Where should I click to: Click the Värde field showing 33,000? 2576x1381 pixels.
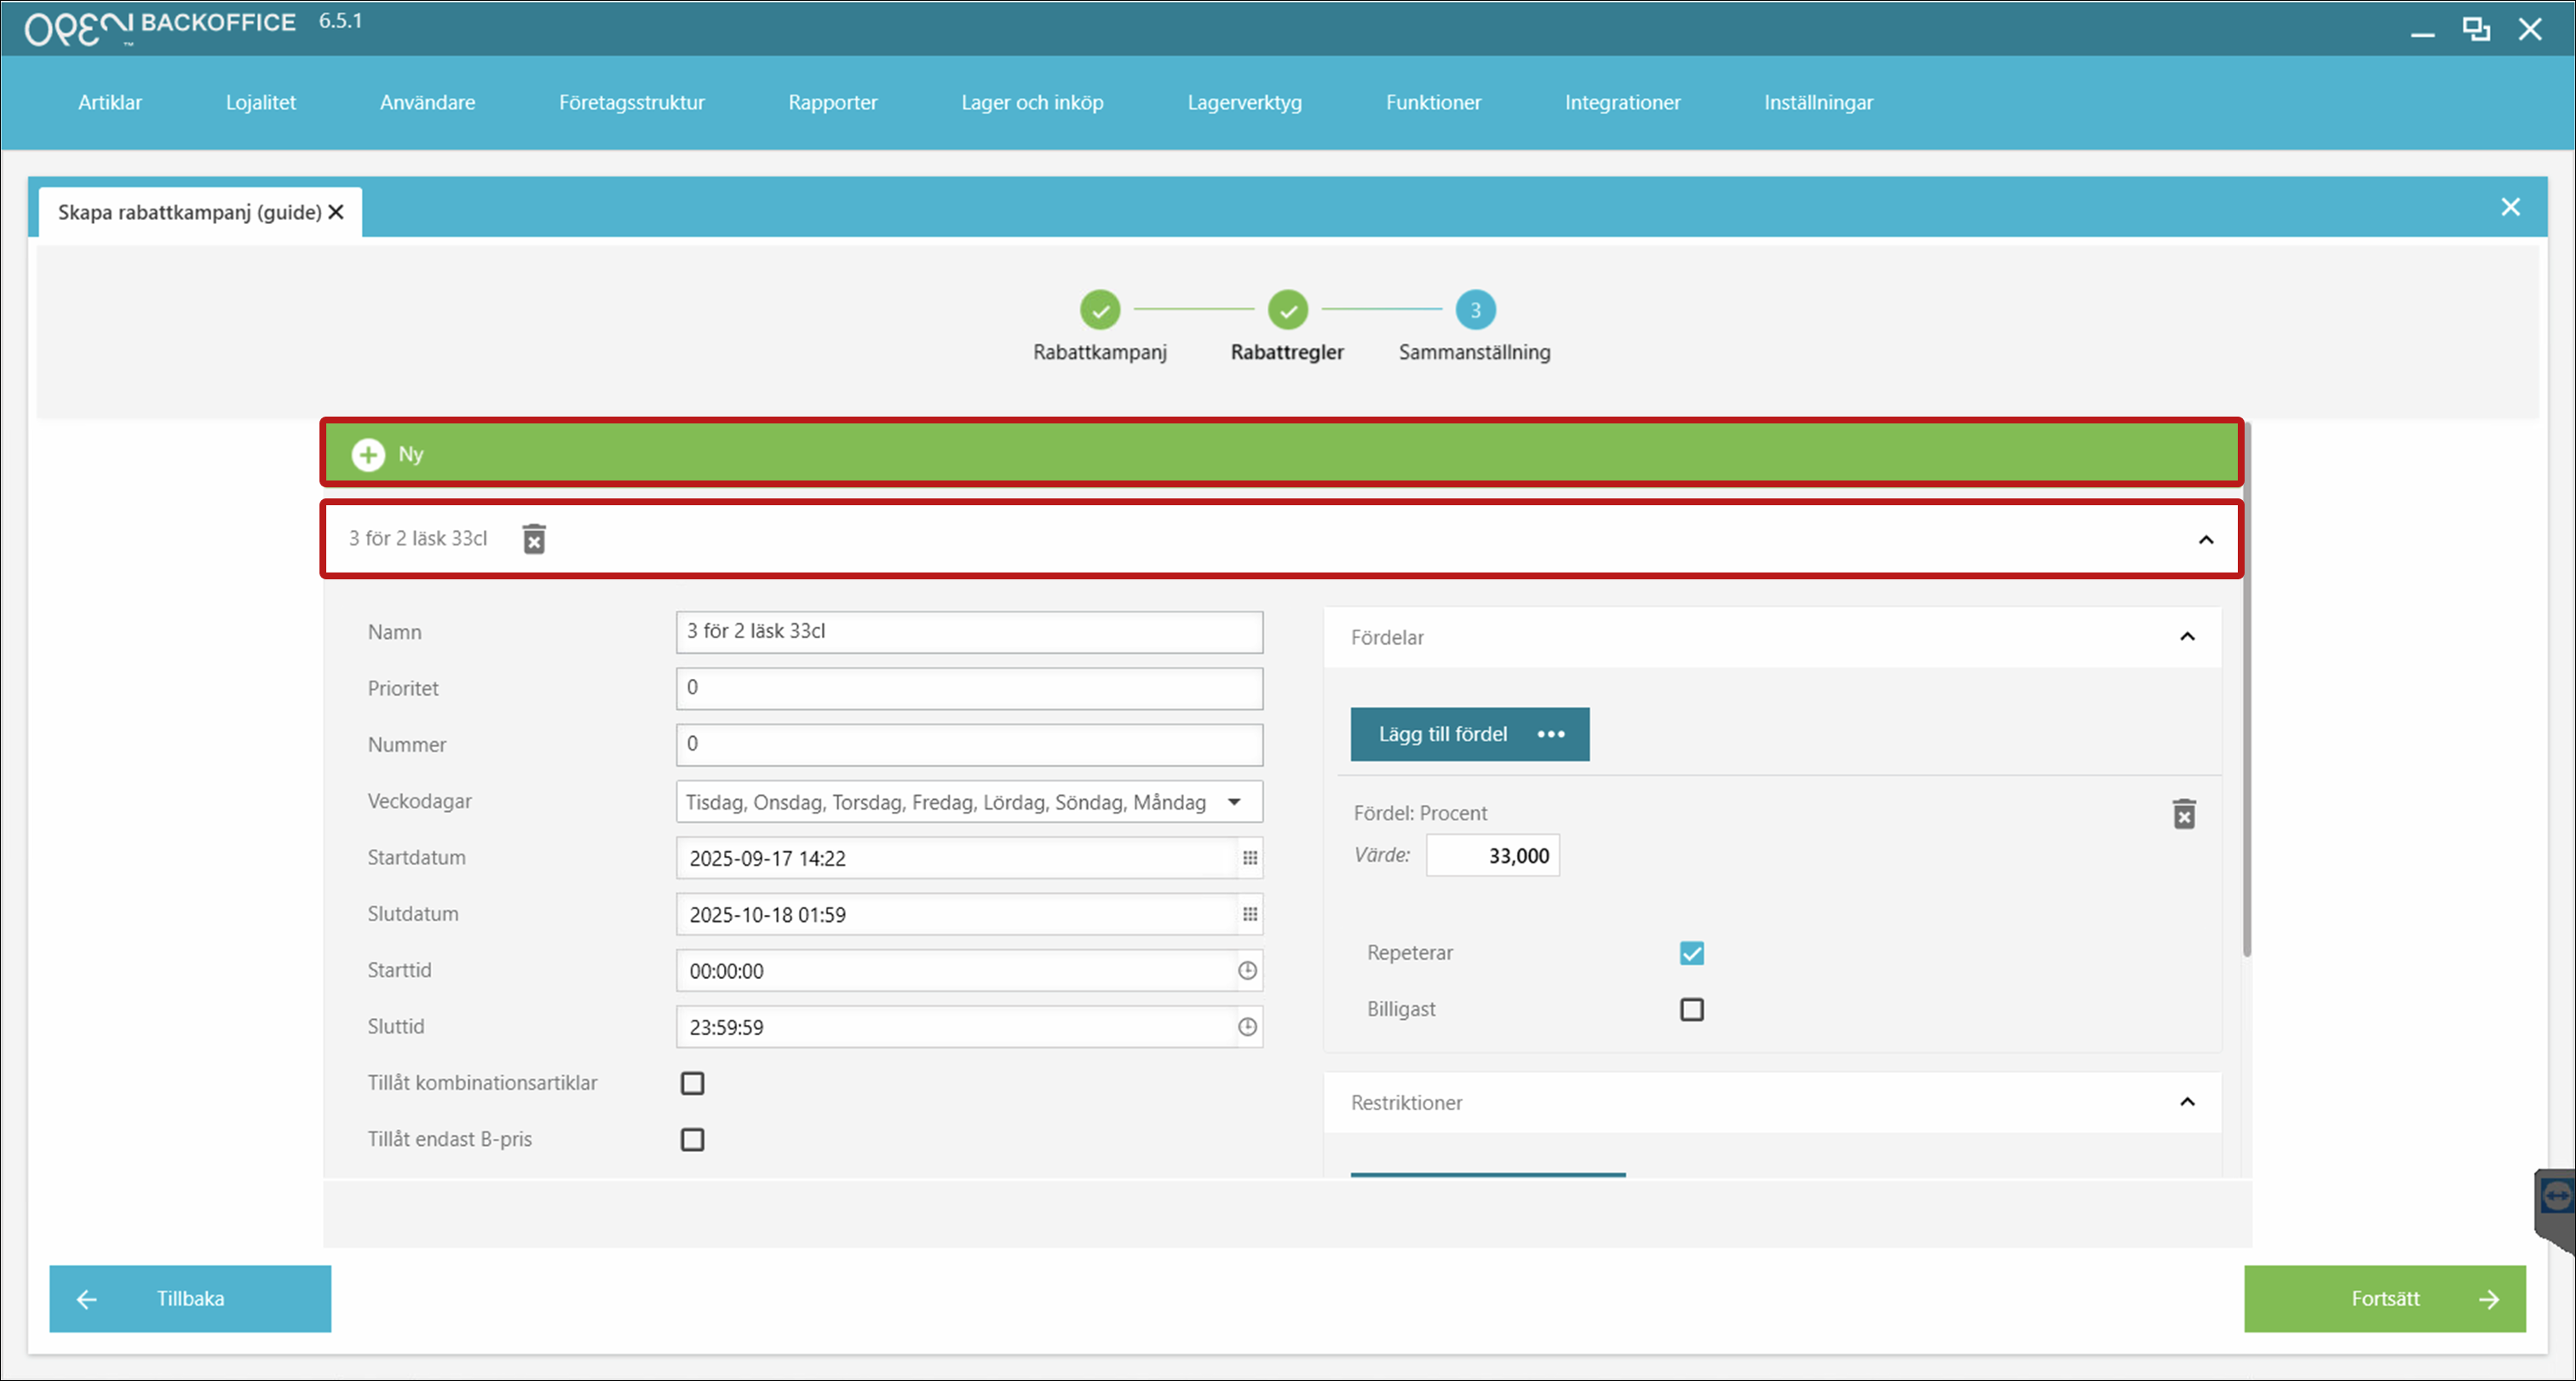(1492, 856)
